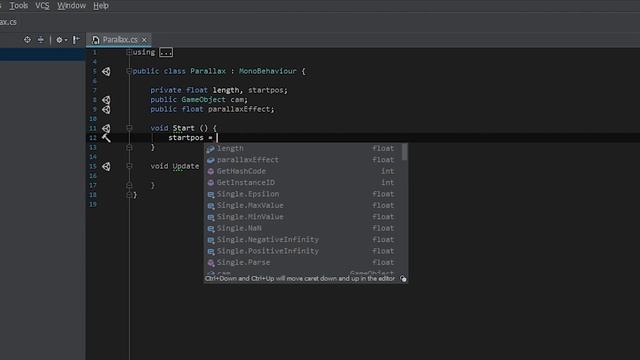Image resolution: width=640 pixels, height=360 pixels.
Task: Click field icon beside length suggestion
Action: click(211, 149)
